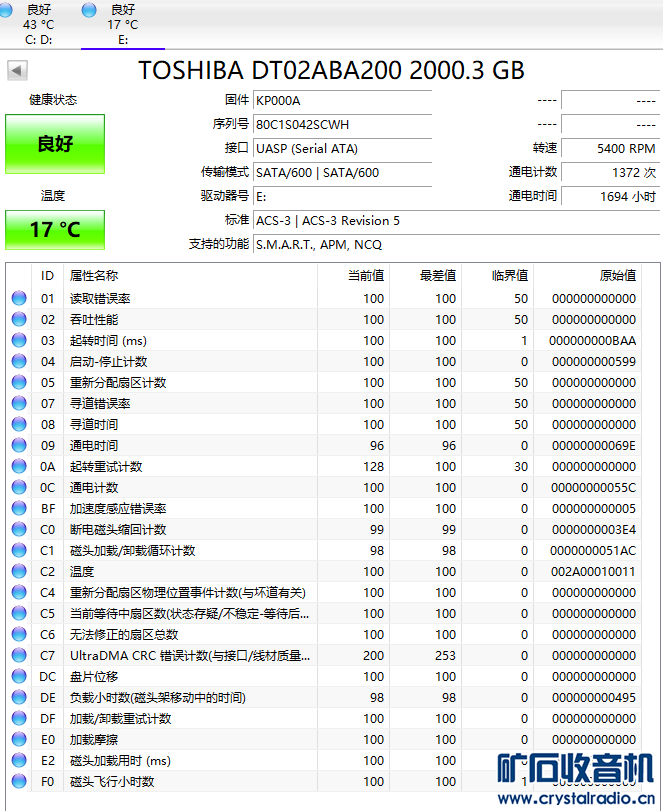The width and height of the screenshot is (663, 811).
Task: Click status orb for 08 寻道时间
Action: click(19, 425)
